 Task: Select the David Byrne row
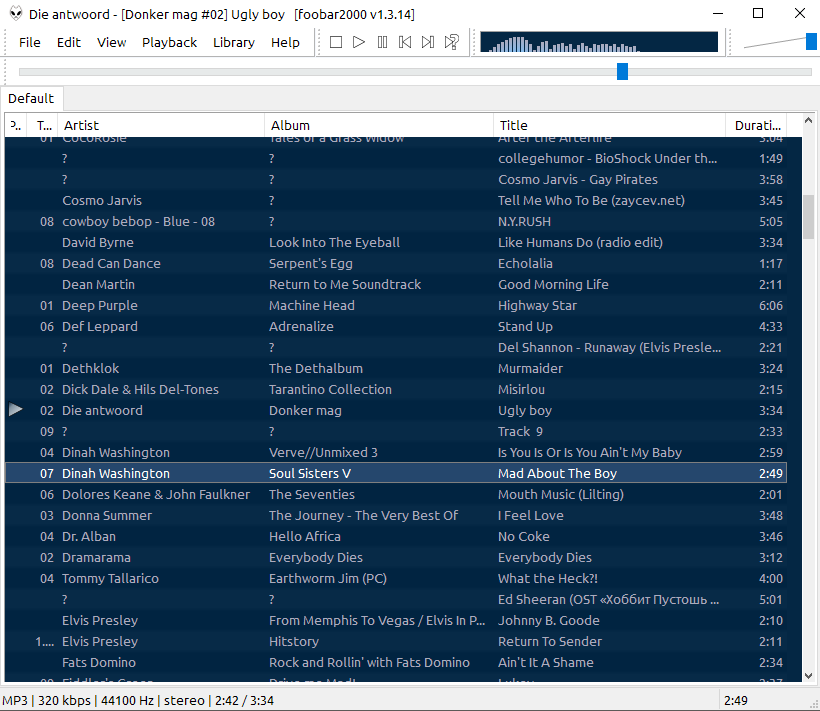coord(396,243)
